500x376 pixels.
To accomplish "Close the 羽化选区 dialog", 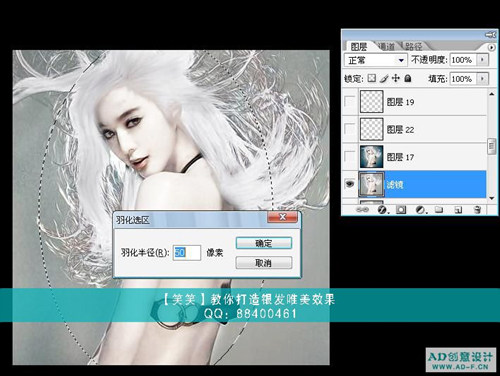I will tap(282, 217).
